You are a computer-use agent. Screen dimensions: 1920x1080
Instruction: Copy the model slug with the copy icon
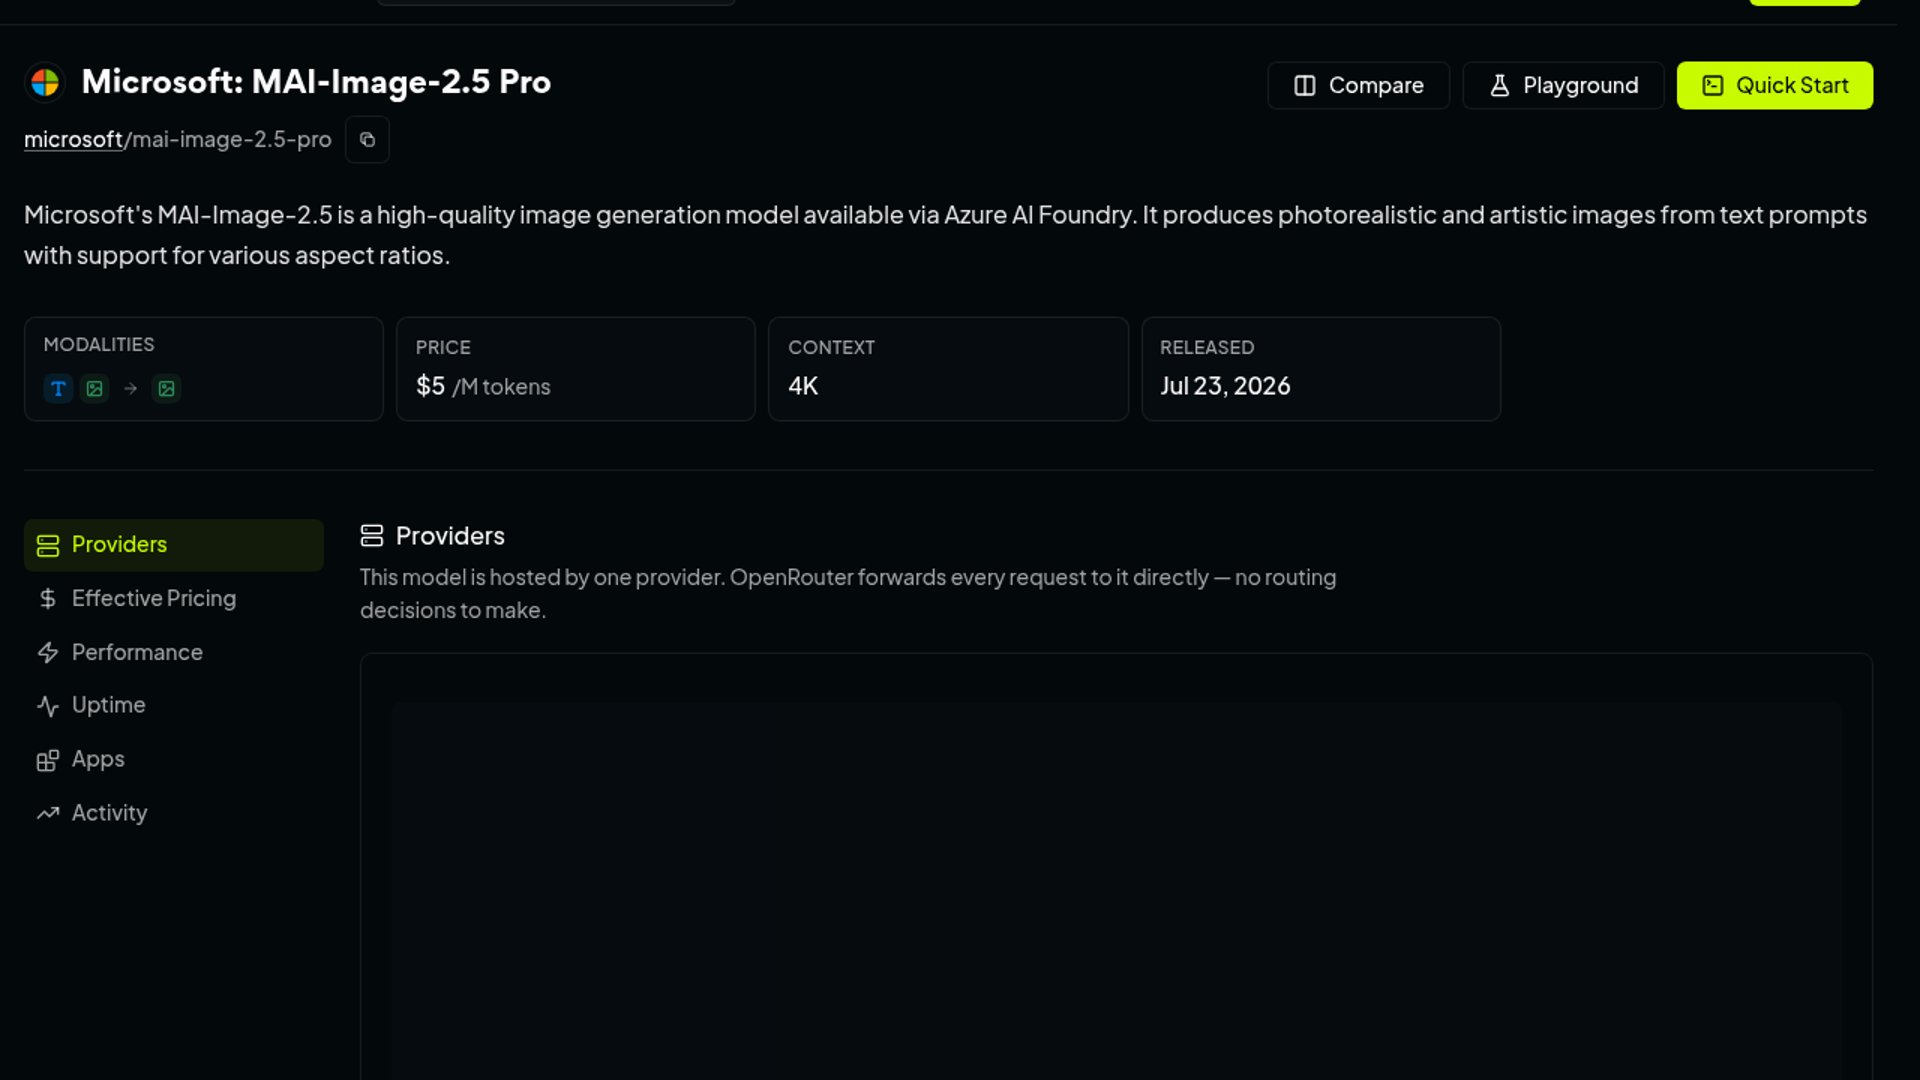367,140
